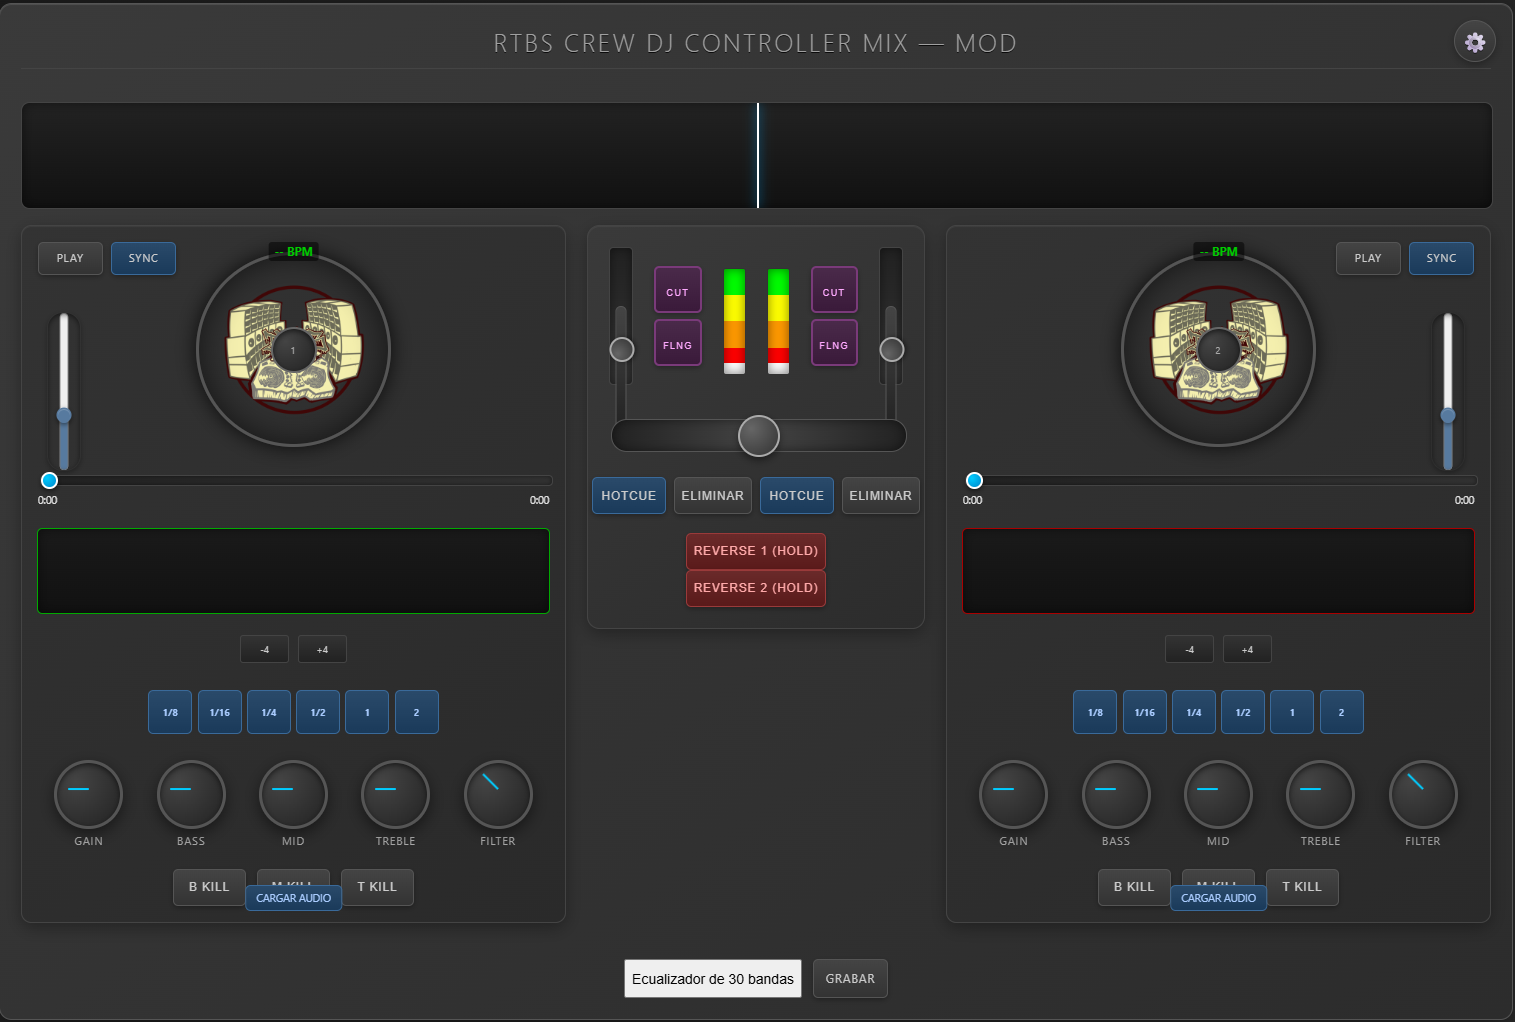The image size is (1515, 1022).
Task: Adjust the right deck GAIN knob
Action: tap(1013, 793)
